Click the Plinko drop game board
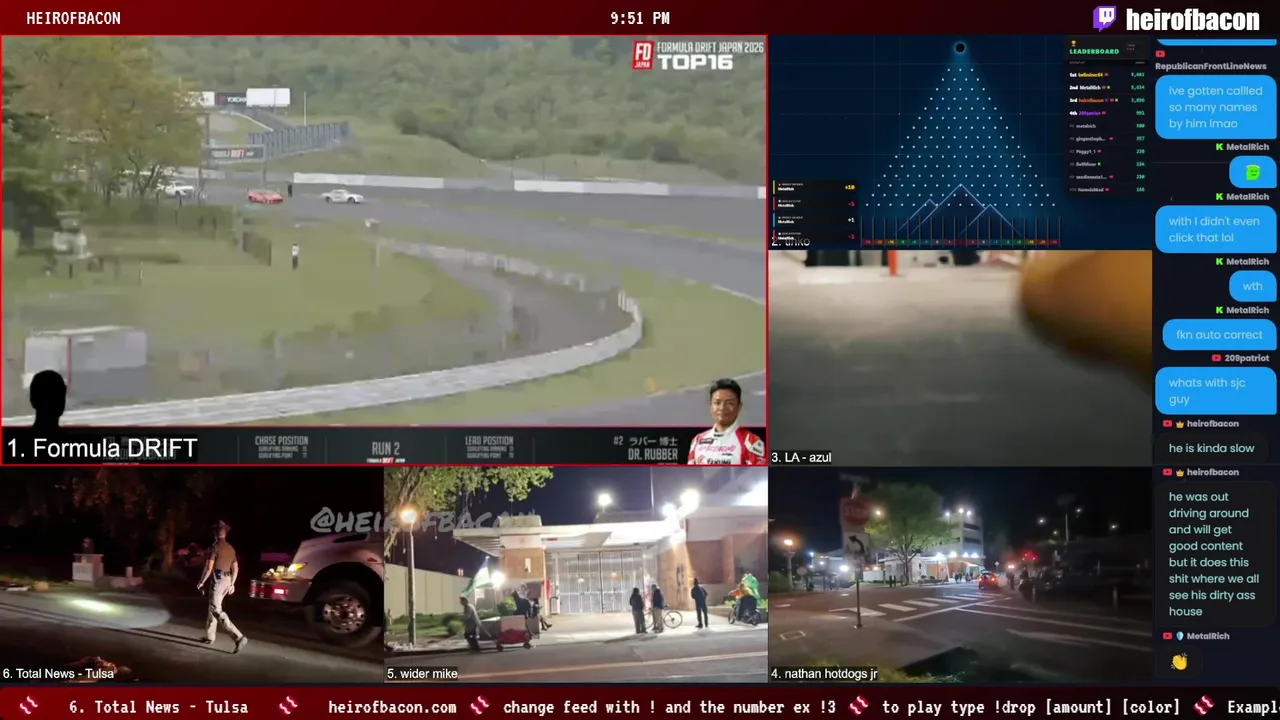This screenshot has height=720, width=1280. tap(960, 143)
